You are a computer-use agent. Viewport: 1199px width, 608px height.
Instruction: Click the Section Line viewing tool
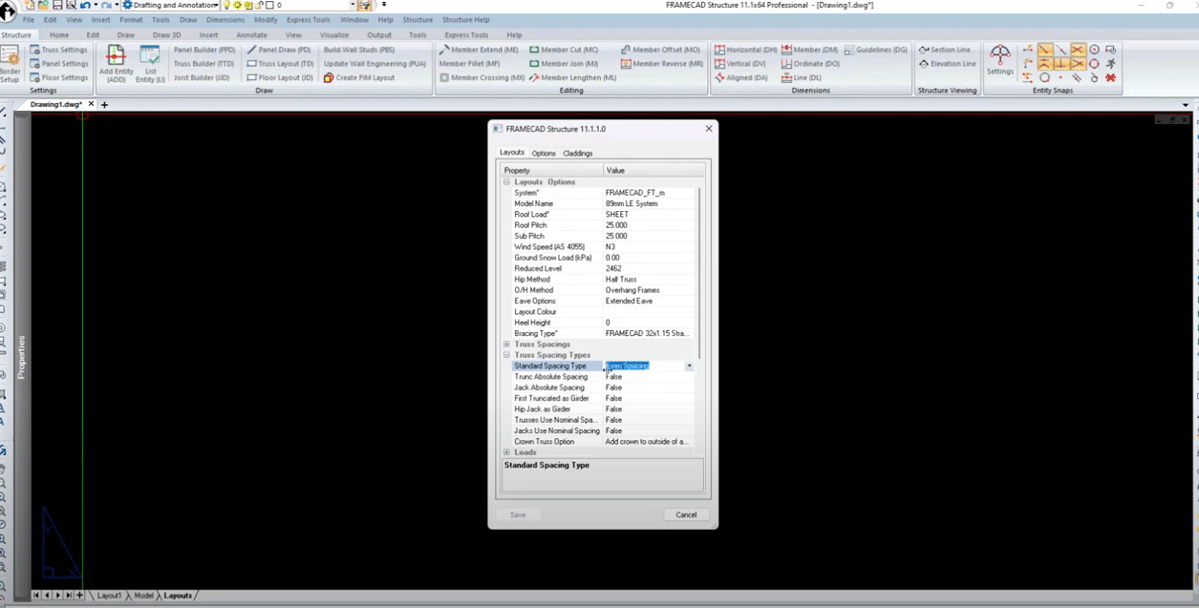coord(944,48)
